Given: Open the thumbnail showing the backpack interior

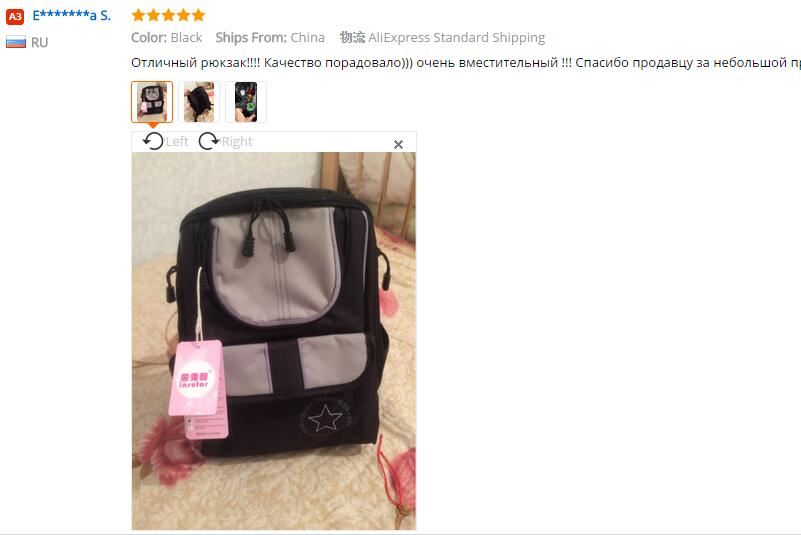Looking at the screenshot, I should click(x=246, y=102).
